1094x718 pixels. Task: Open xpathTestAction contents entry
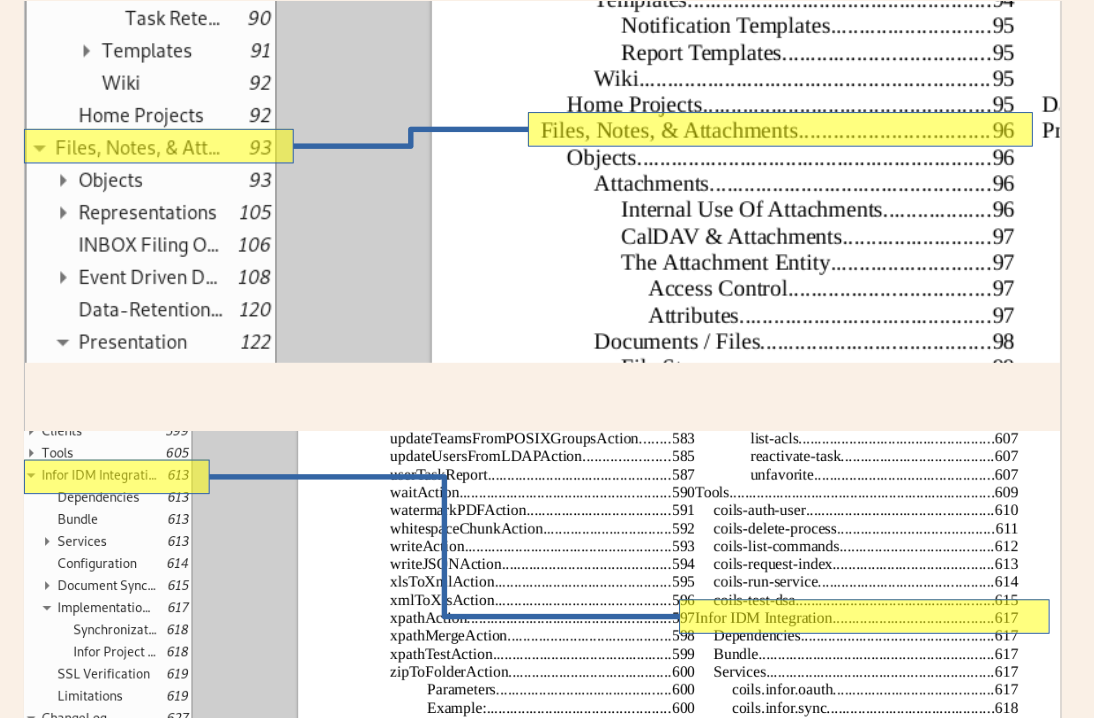[542, 655]
